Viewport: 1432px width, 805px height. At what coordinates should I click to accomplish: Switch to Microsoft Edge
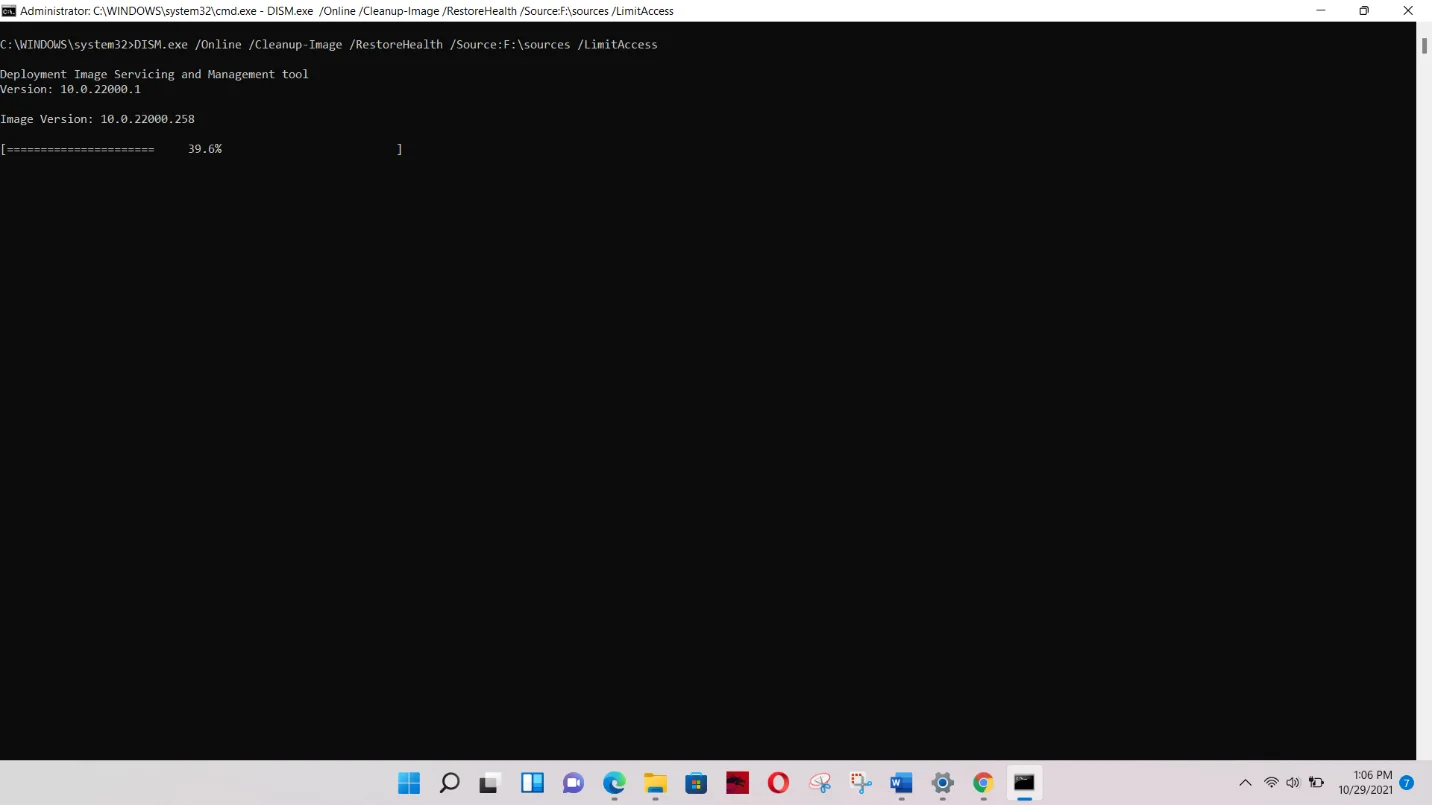(614, 783)
